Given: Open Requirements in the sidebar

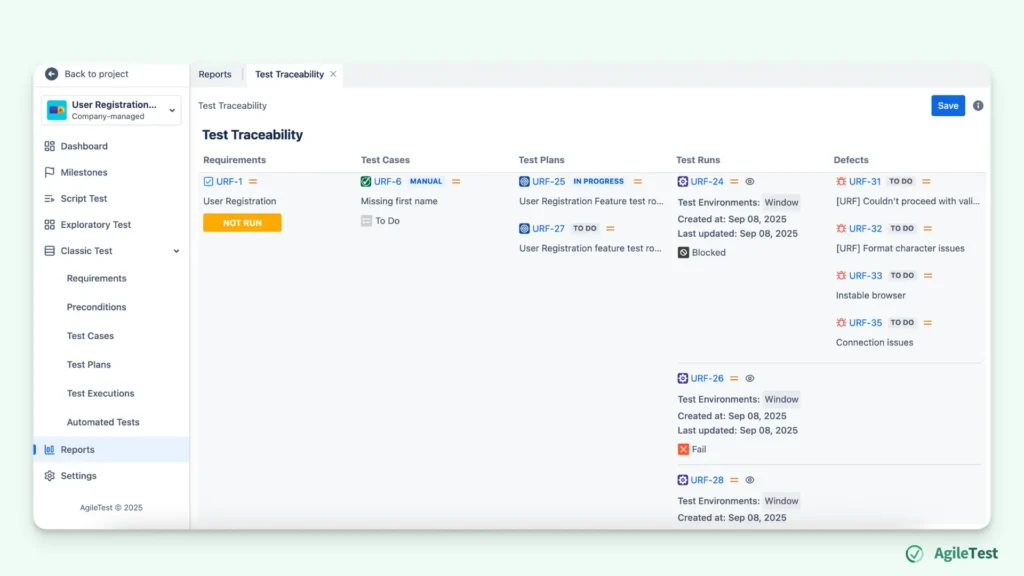Looking at the screenshot, I should coord(97,278).
